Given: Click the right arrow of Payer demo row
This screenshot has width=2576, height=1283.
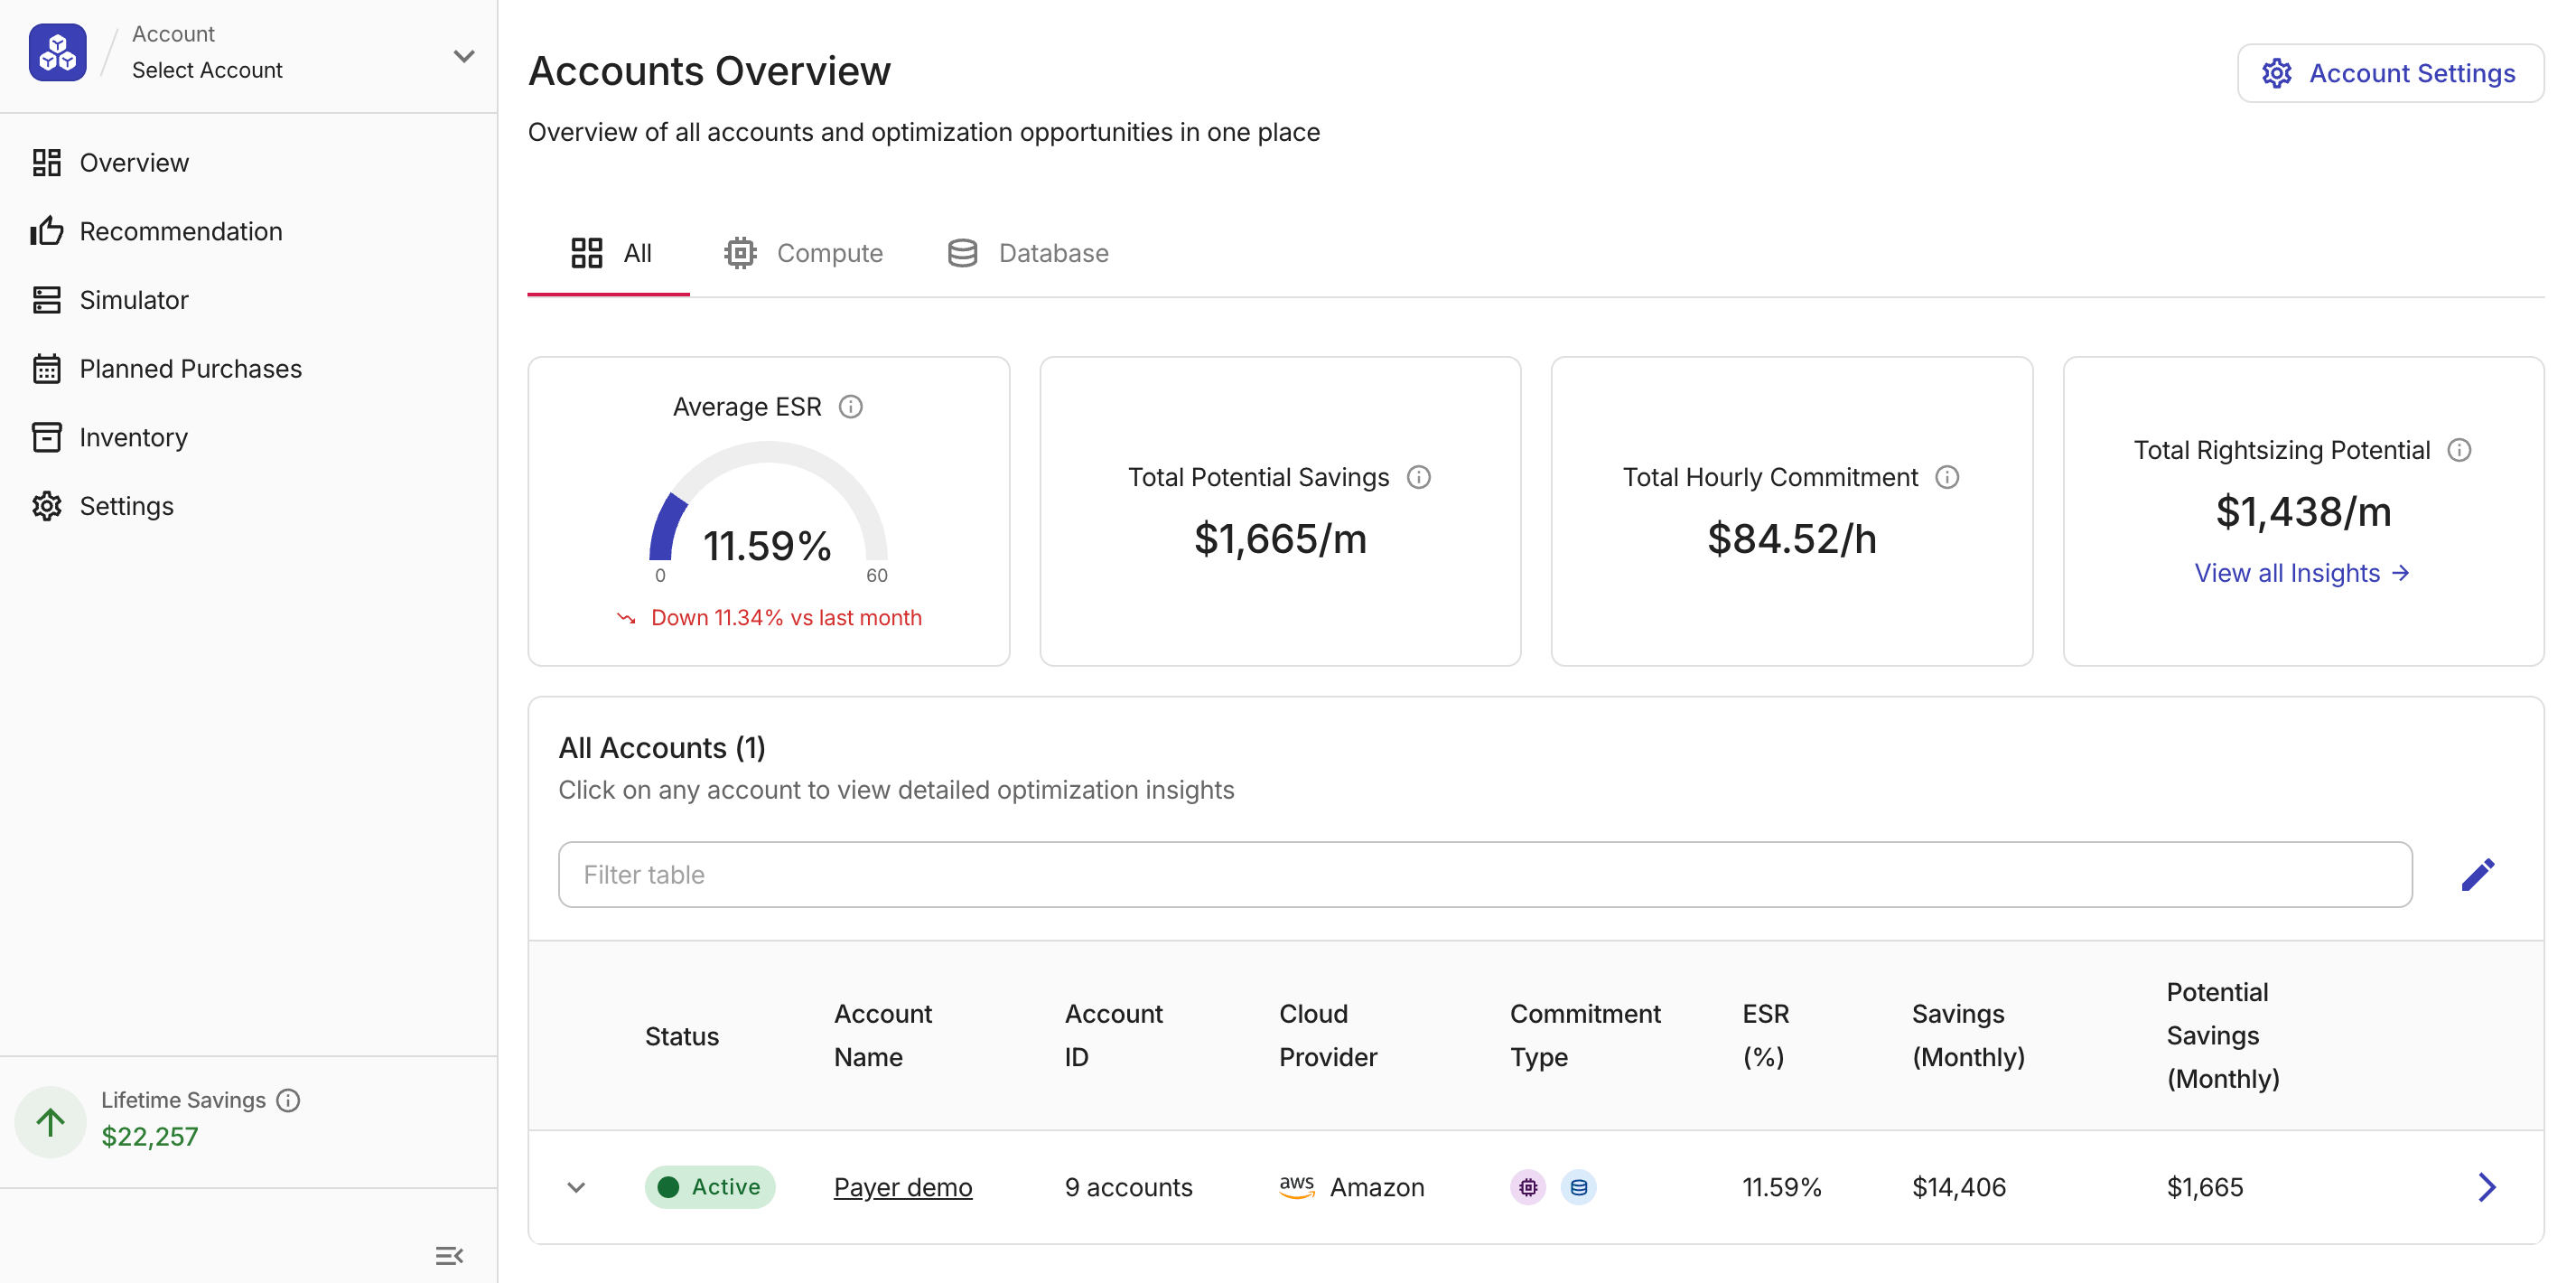Looking at the screenshot, I should 2486,1187.
